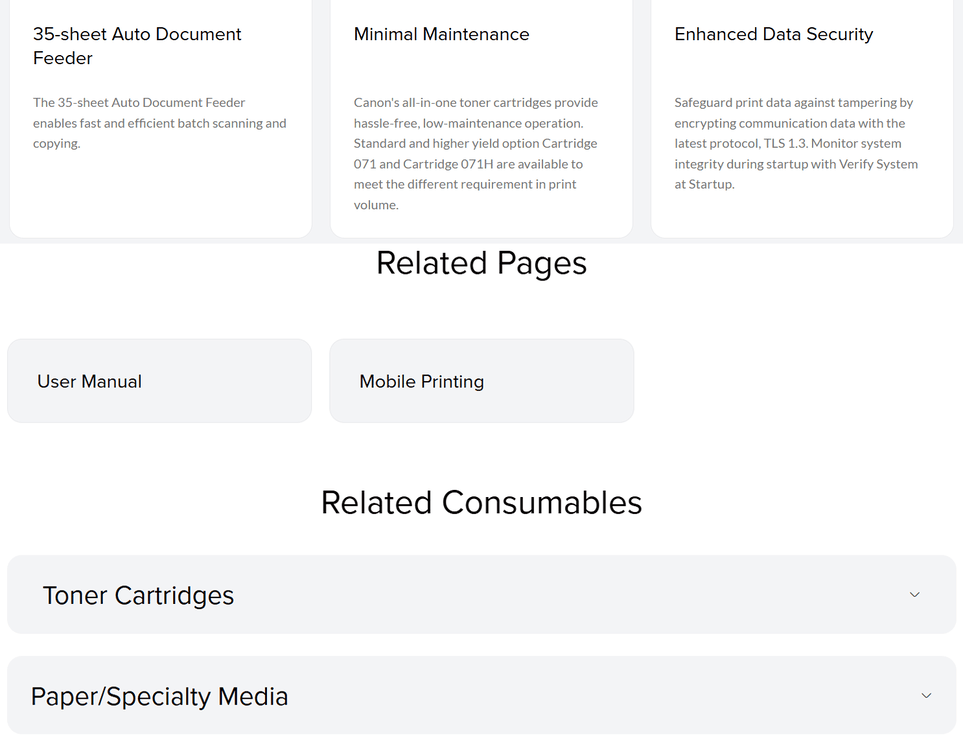This screenshot has width=963, height=742.
Task: Open the Mobile Printing page link
Action: pos(482,381)
